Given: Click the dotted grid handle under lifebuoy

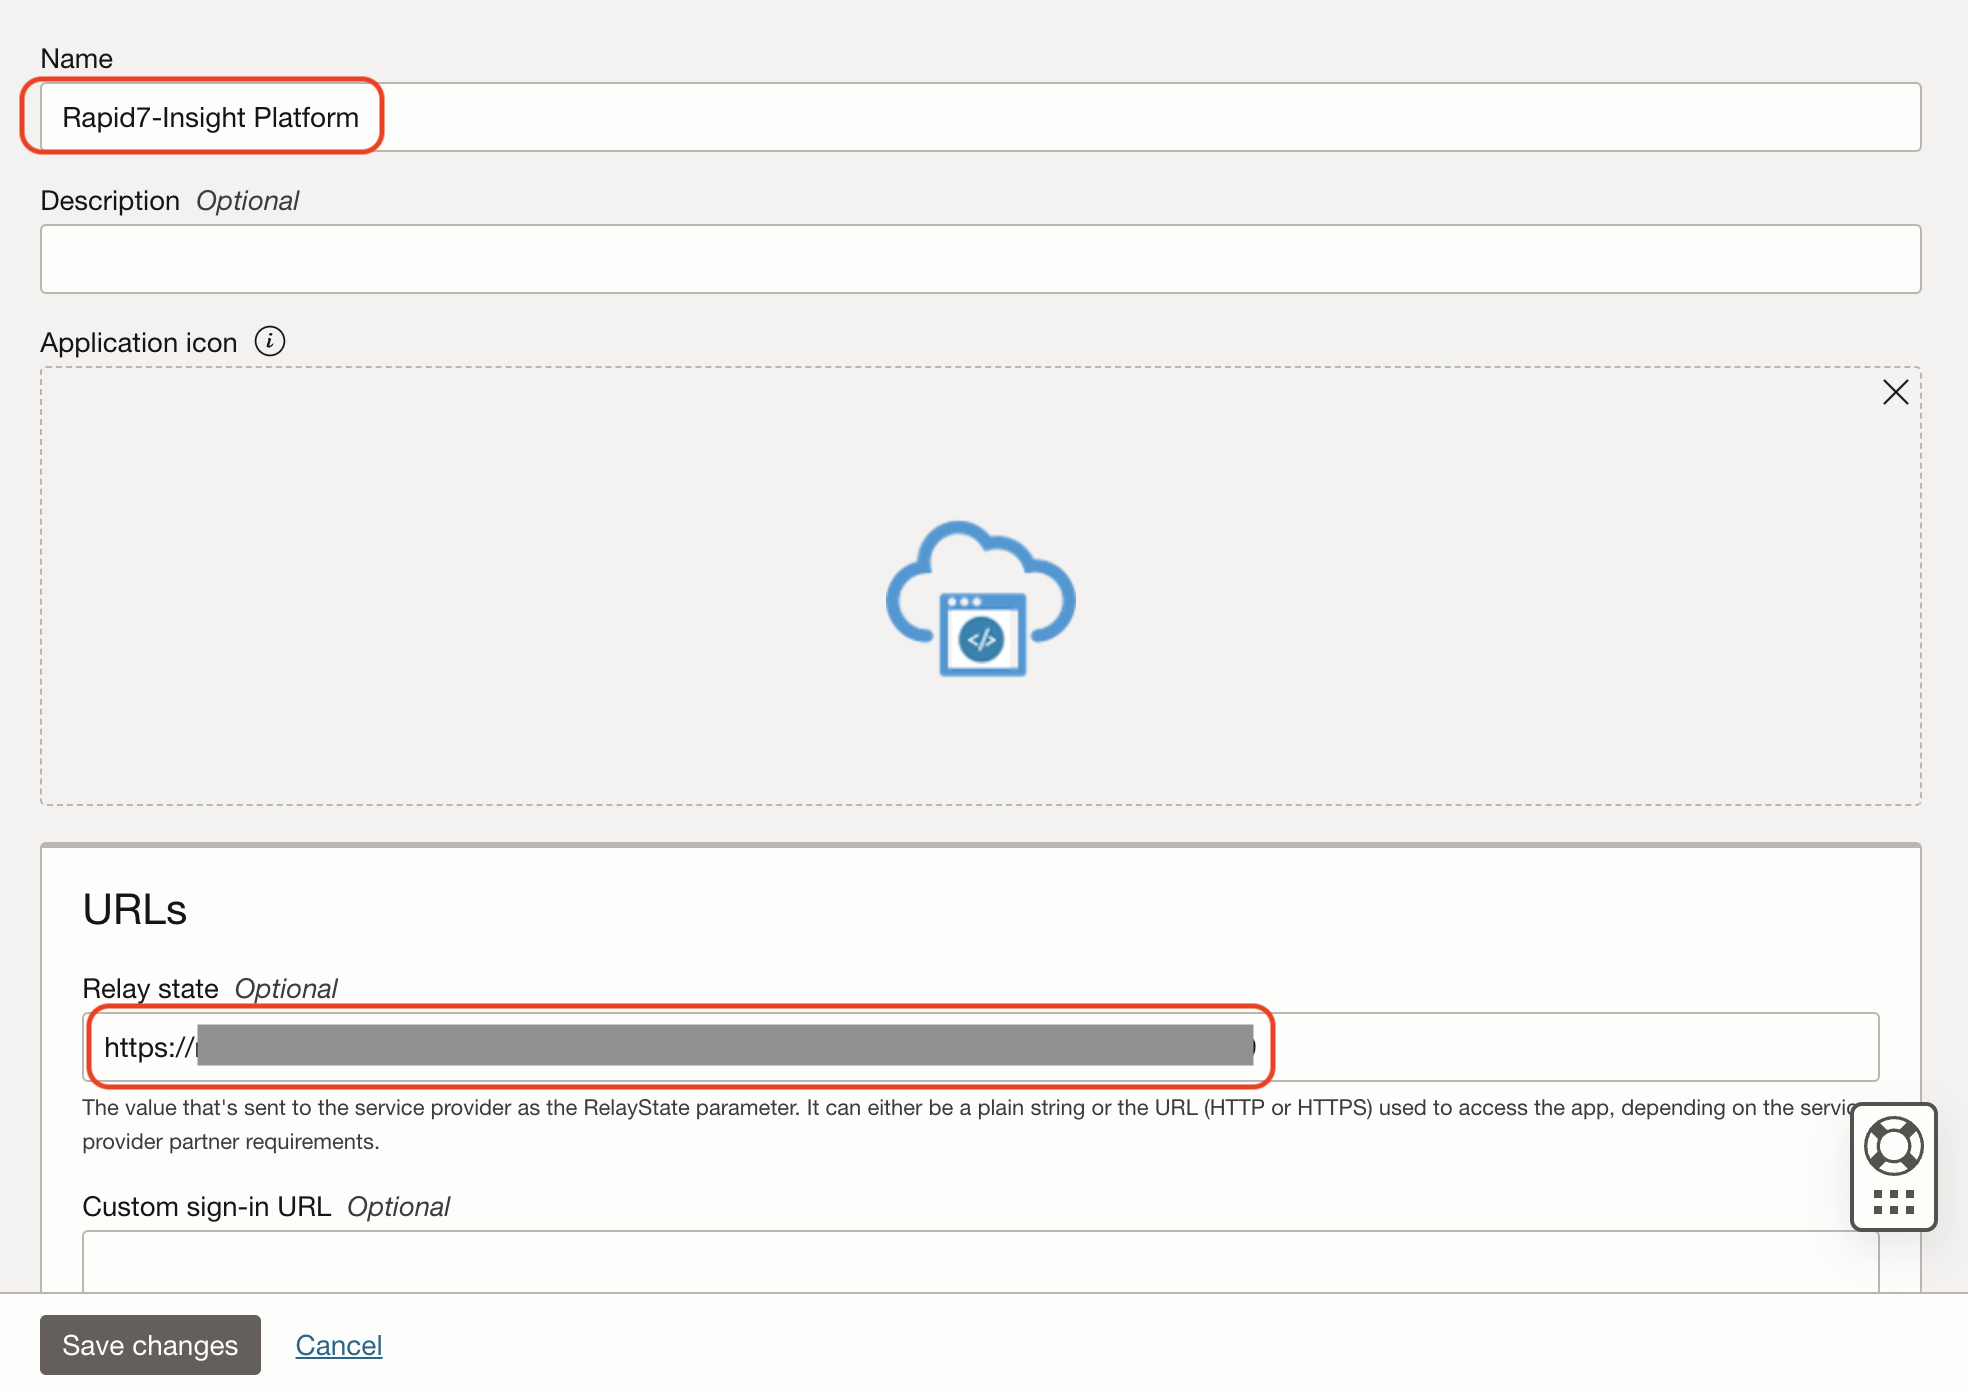Looking at the screenshot, I should [x=1893, y=1202].
